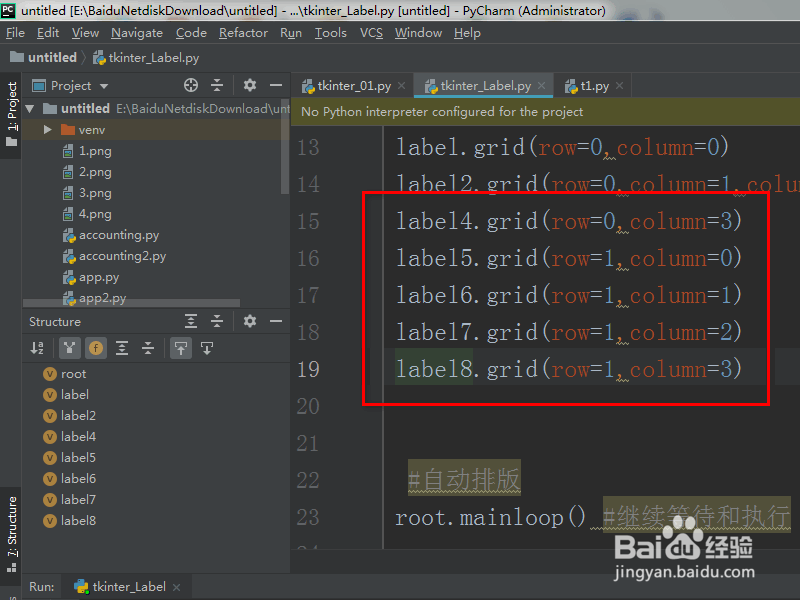Open the Tools menu
This screenshot has width=800, height=600.
(331, 33)
